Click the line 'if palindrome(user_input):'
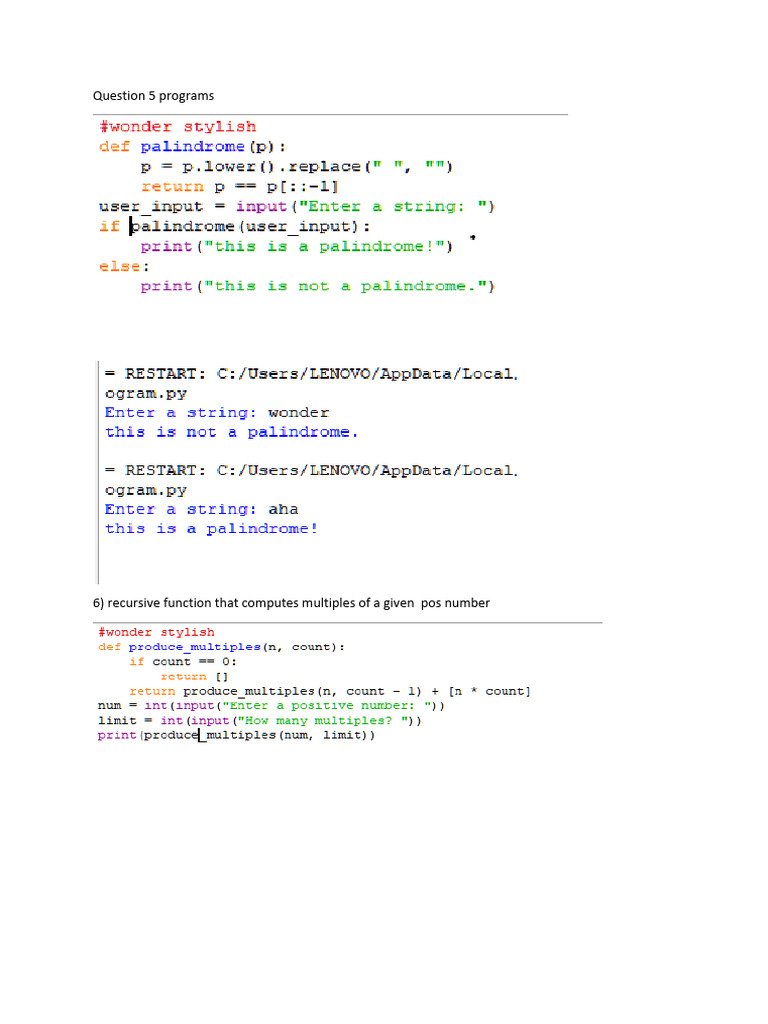The image size is (768, 1024). click(234, 227)
